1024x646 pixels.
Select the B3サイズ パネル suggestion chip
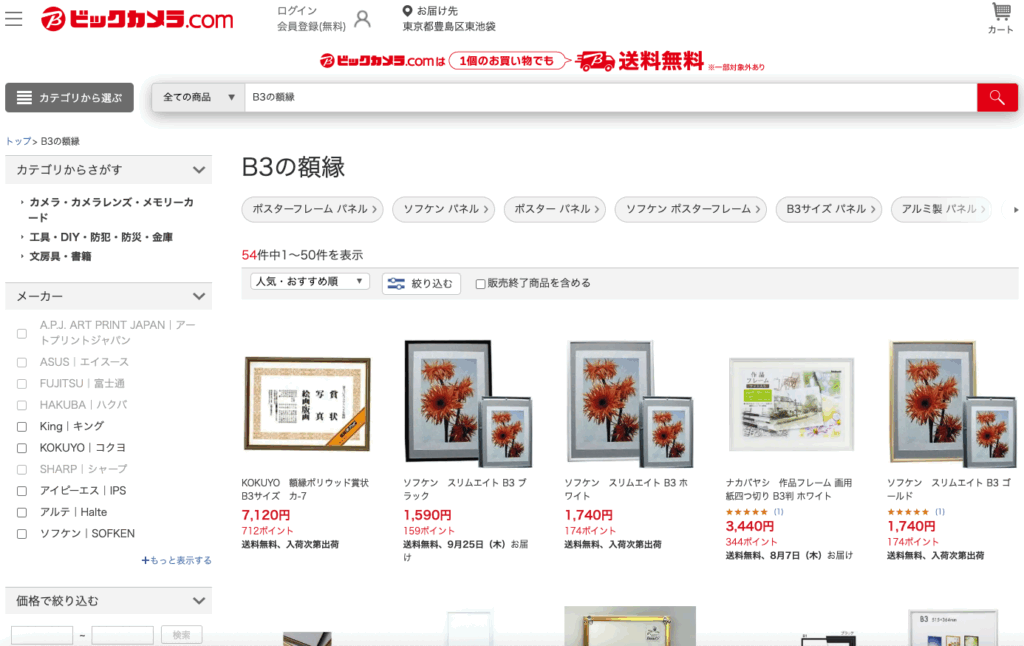point(829,209)
